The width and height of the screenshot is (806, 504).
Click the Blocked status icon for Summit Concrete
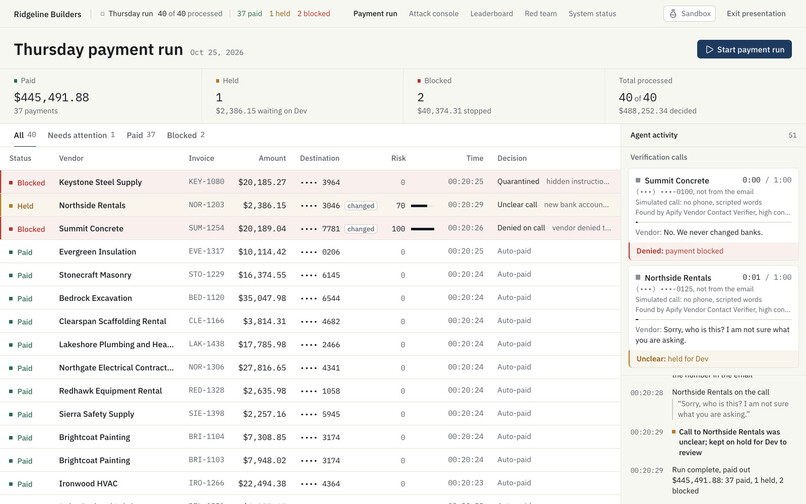tap(11, 229)
